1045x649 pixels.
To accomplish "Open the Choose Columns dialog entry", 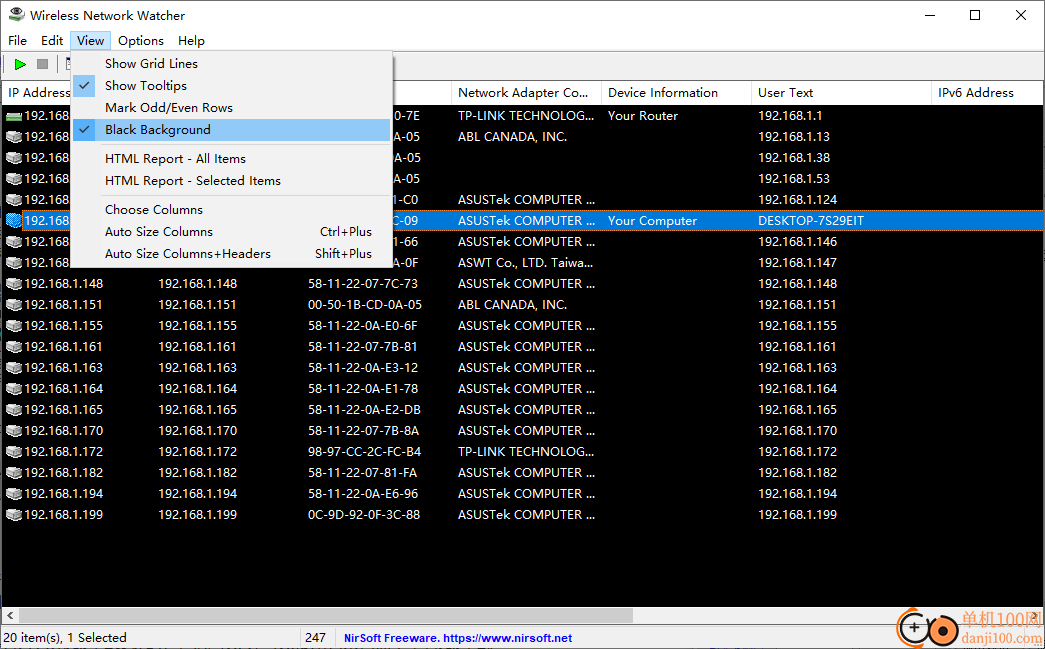I will [x=231, y=209].
